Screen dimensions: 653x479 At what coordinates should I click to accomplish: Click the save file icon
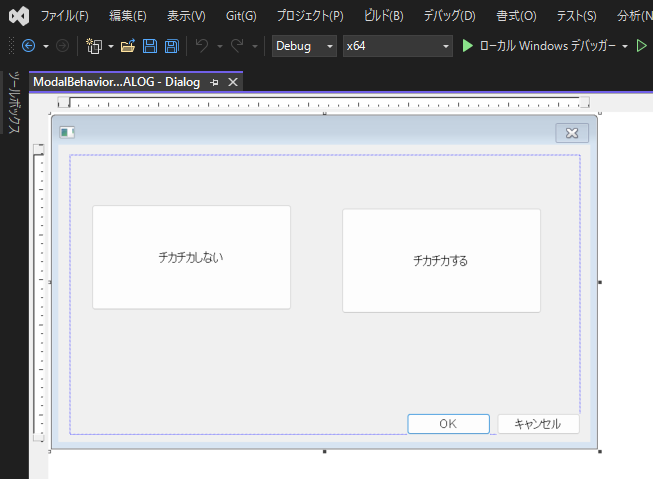pos(149,46)
